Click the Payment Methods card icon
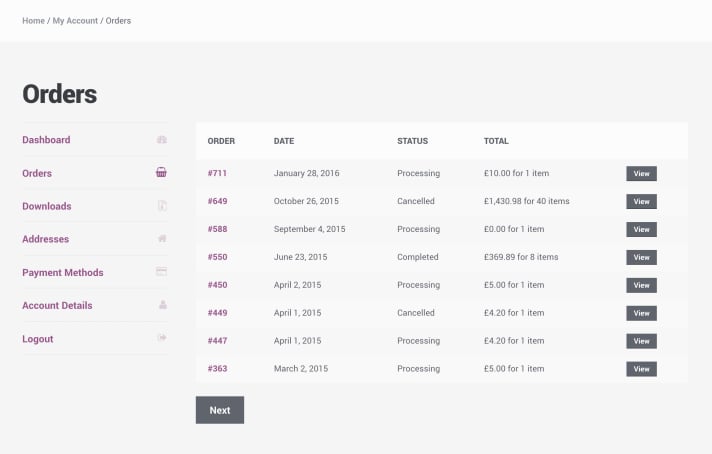 [x=161, y=271]
